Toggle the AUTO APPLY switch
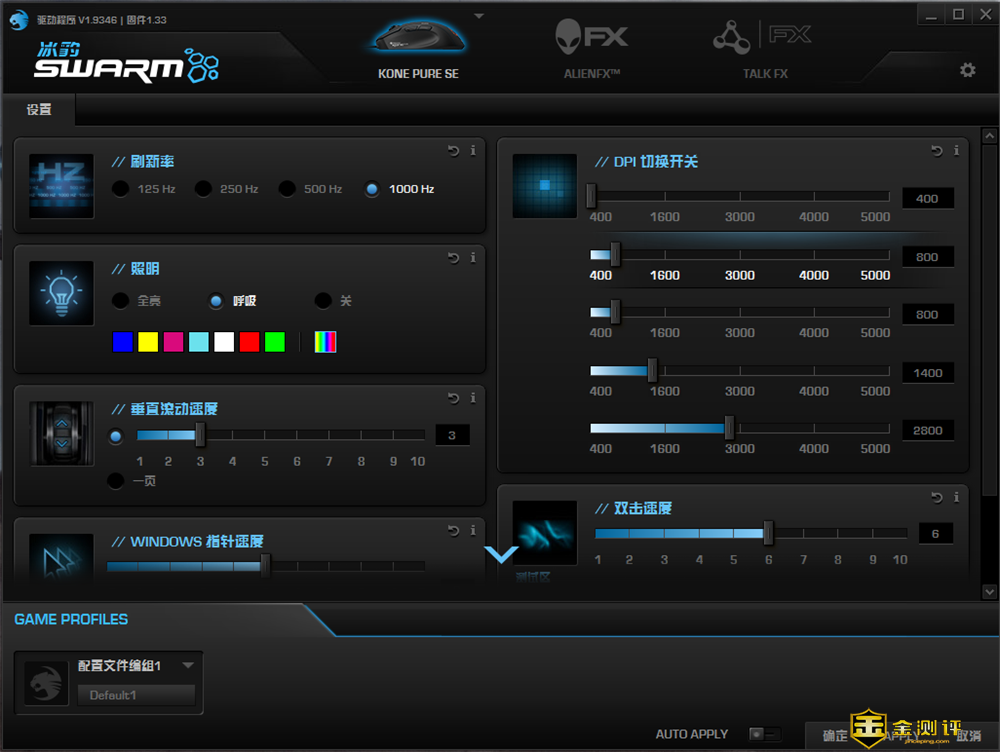 point(764,734)
